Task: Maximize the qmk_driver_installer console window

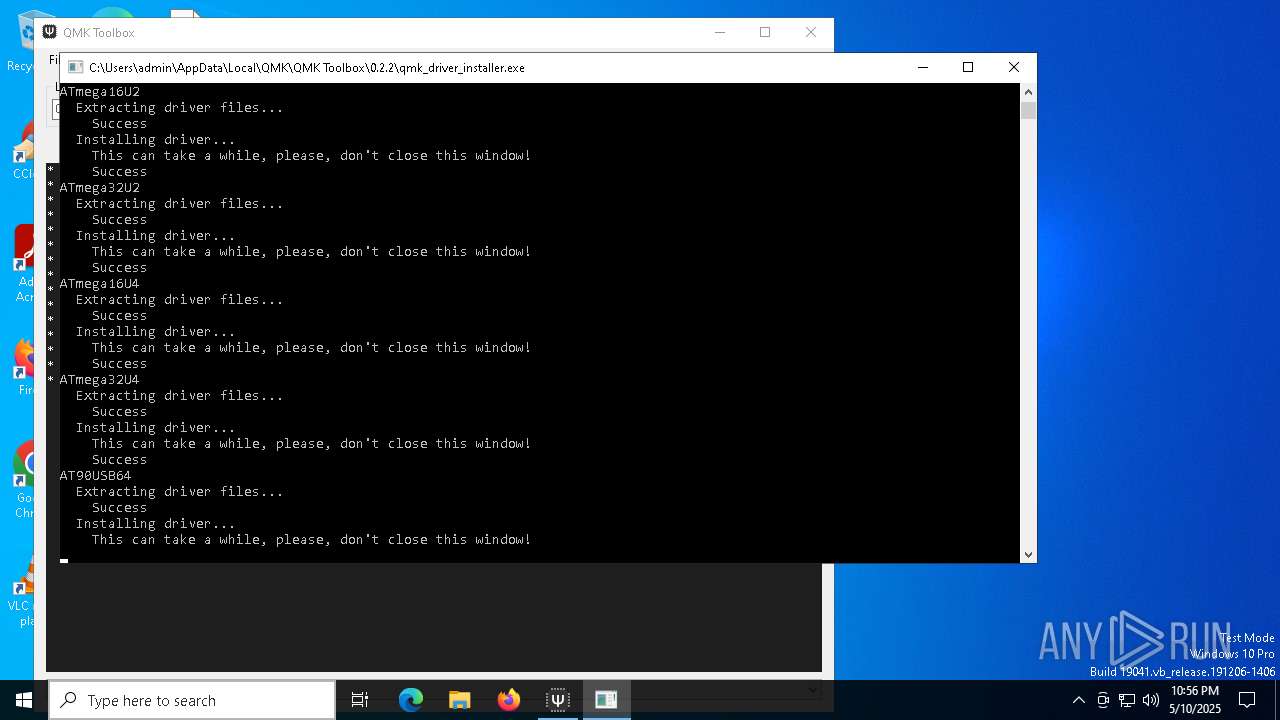Action: [968, 67]
